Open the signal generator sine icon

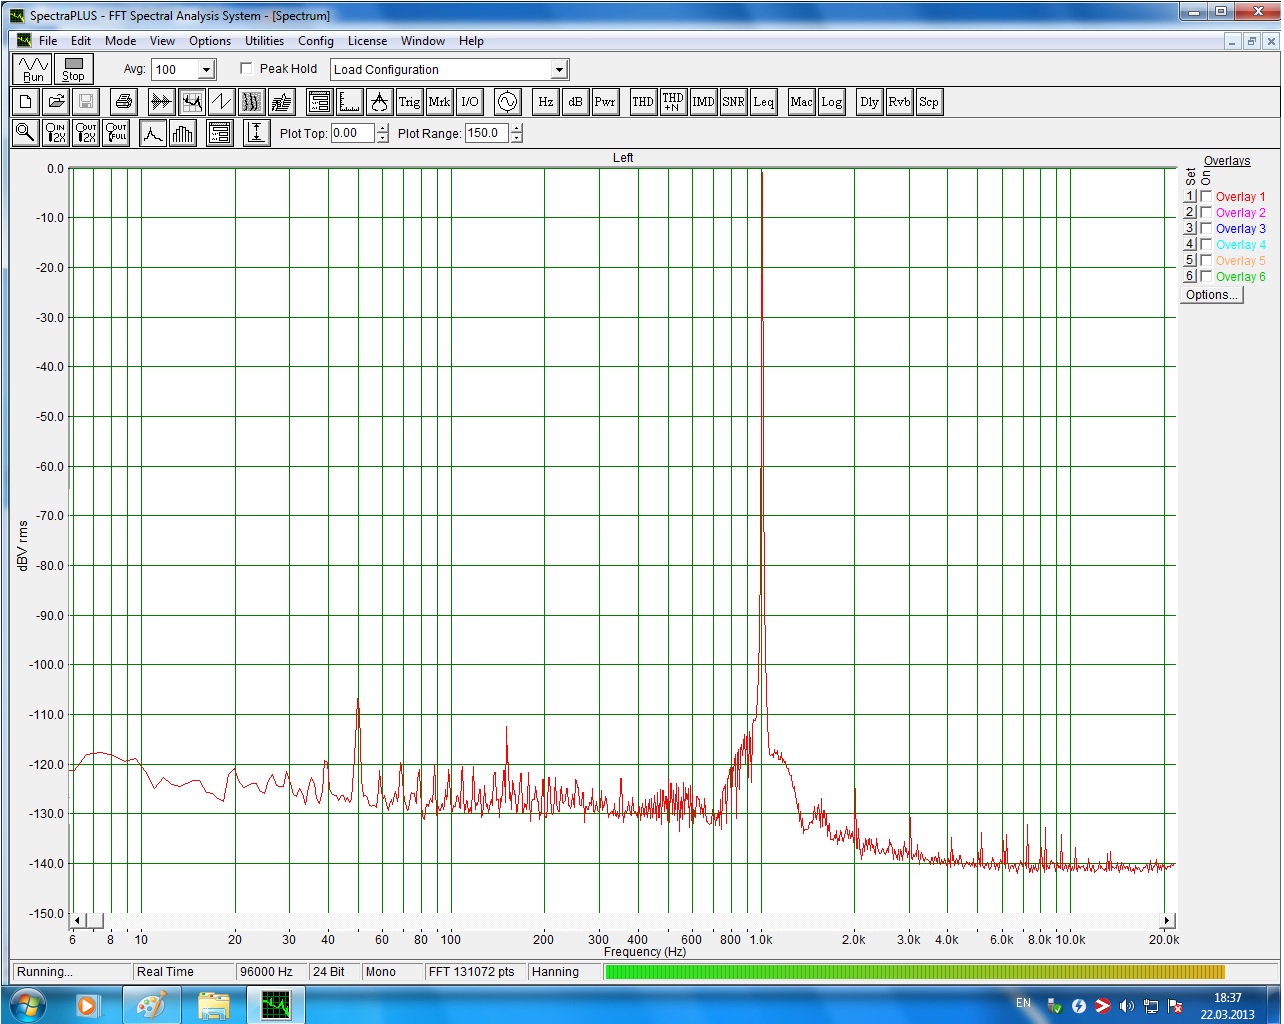[x=507, y=102]
